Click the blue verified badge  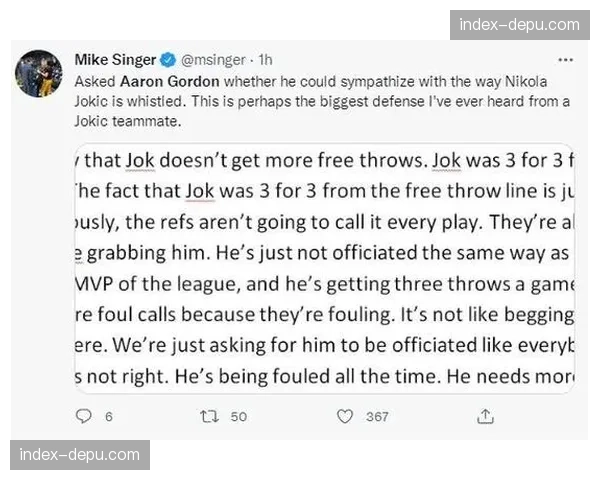pos(169,59)
